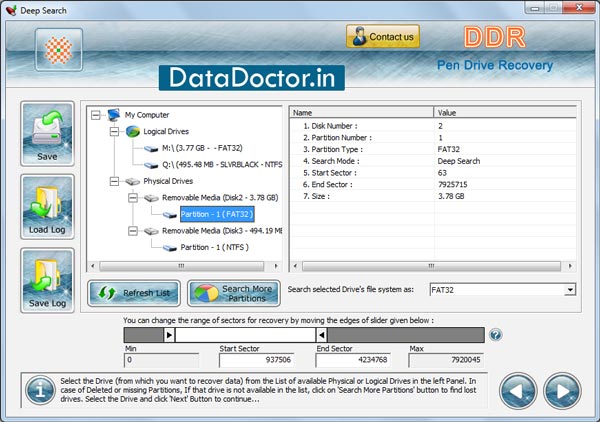Screen dimensions: 600x422
Task: Open the Contact us button
Action: (x=383, y=37)
